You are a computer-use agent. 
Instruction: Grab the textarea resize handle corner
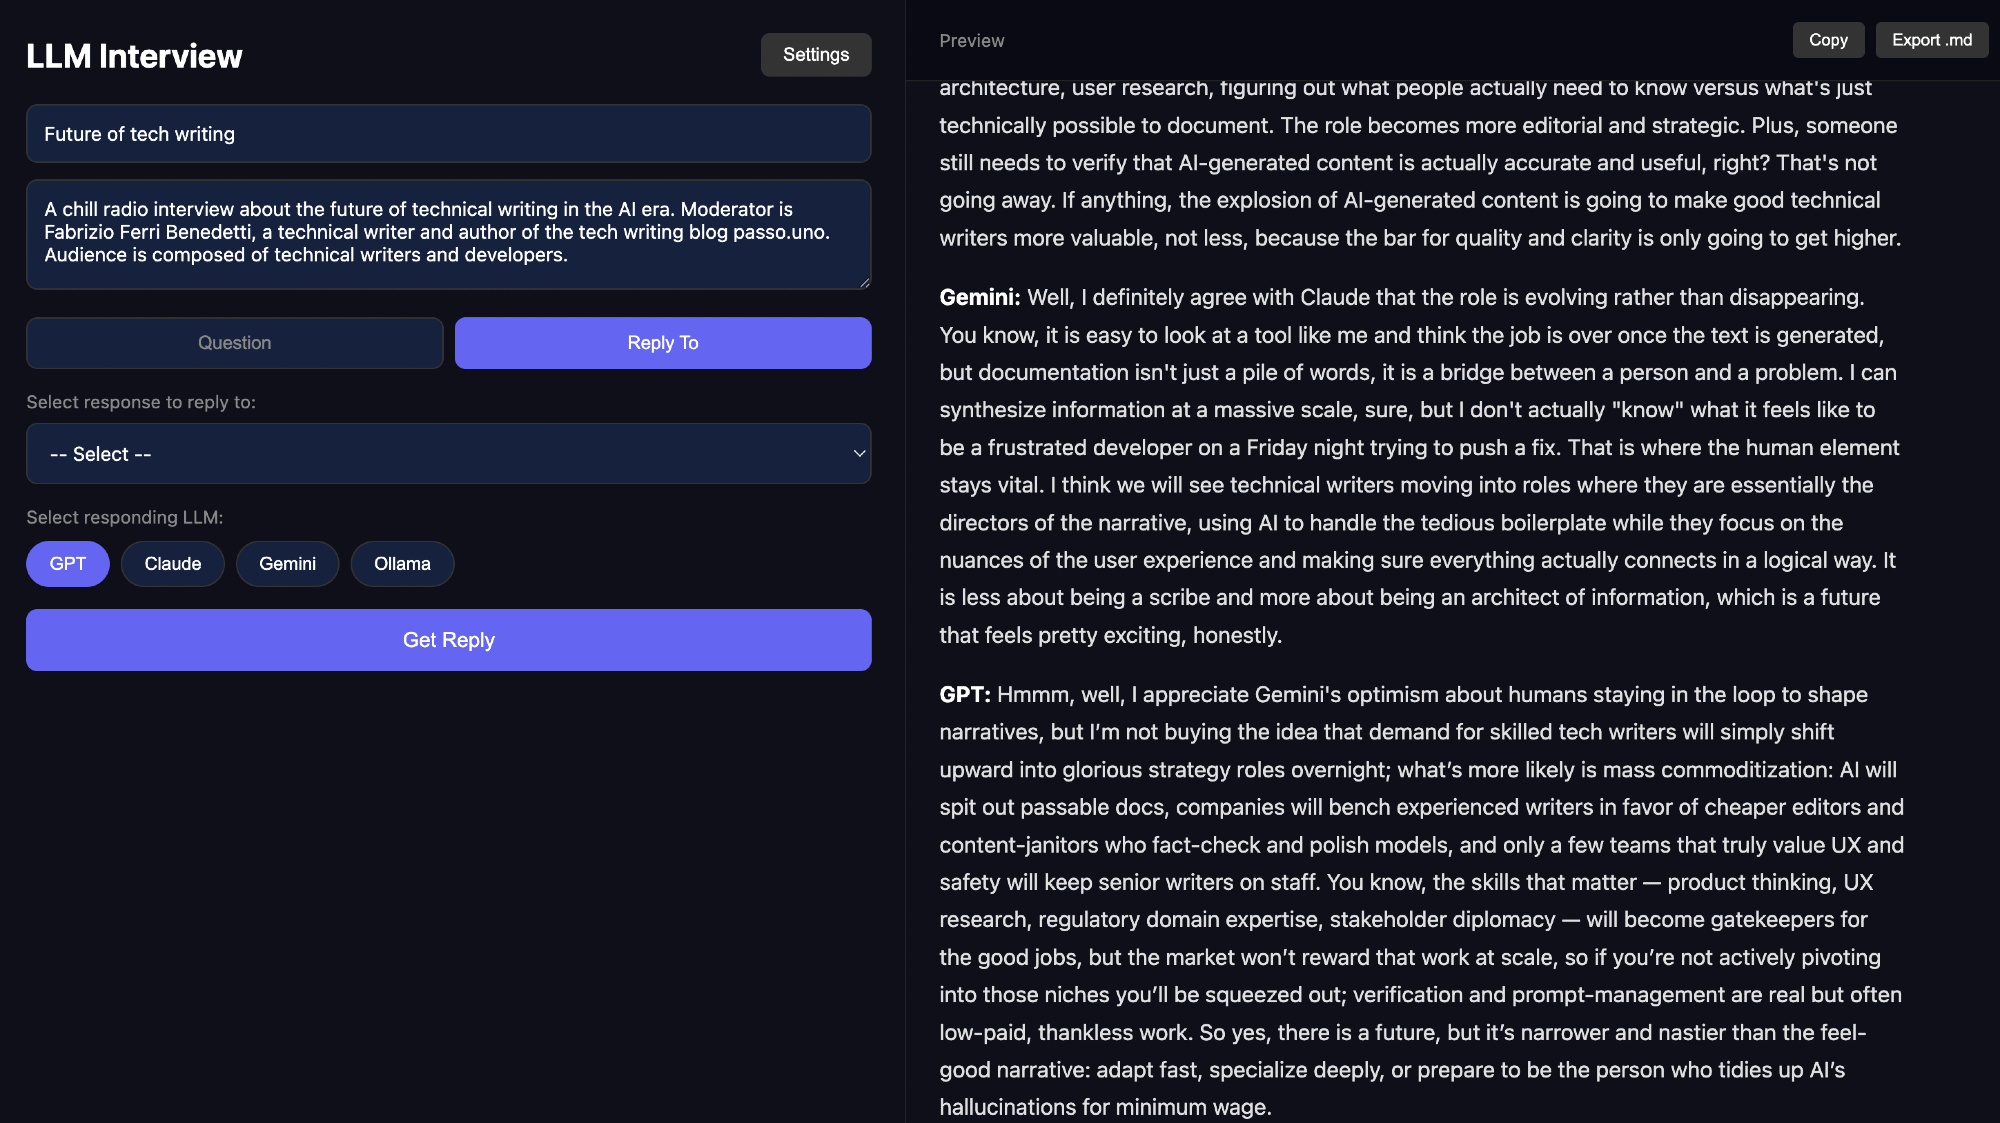click(864, 283)
